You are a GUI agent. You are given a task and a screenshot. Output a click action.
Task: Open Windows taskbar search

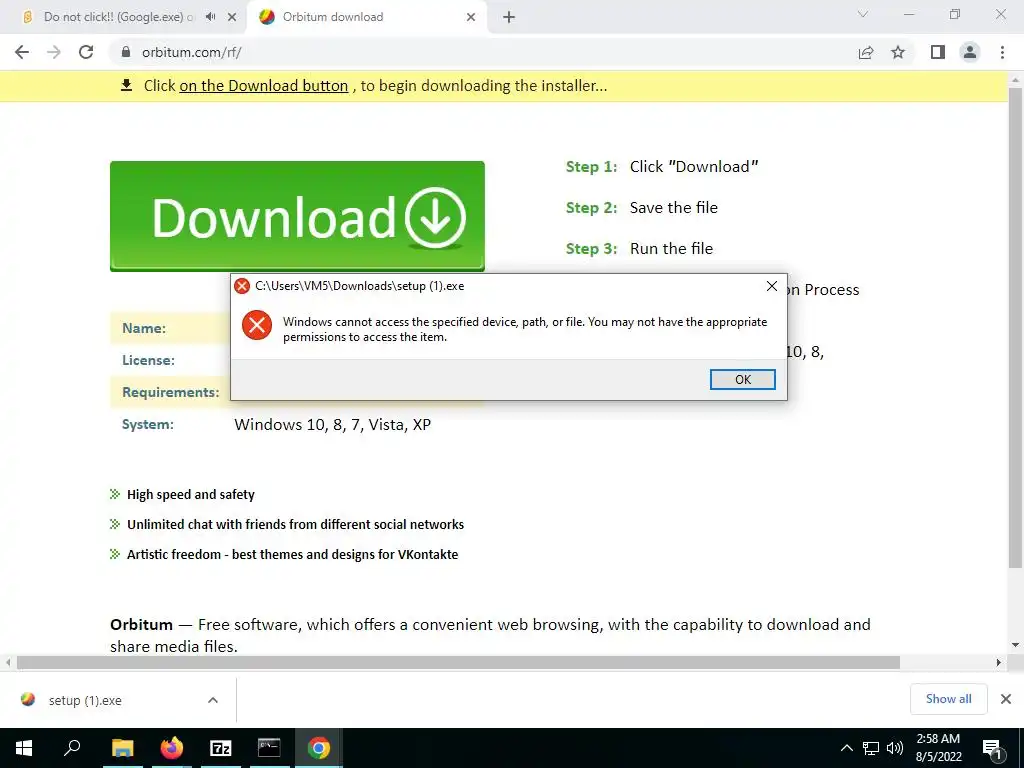(x=72, y=748)
